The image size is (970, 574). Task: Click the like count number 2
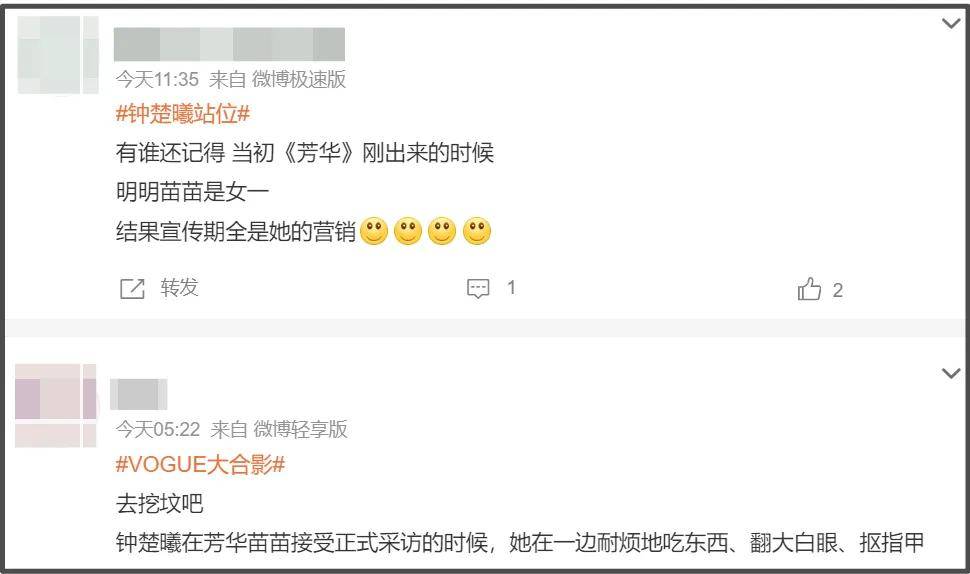(x=838, y=290)
